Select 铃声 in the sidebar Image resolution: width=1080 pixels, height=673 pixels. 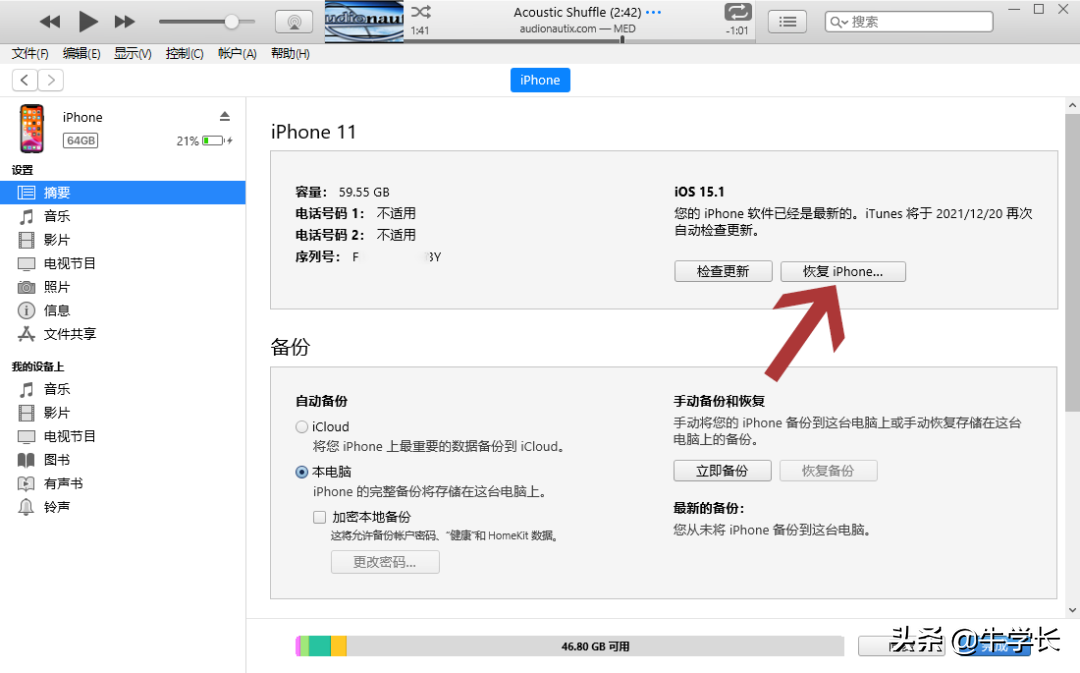[58, 507]
